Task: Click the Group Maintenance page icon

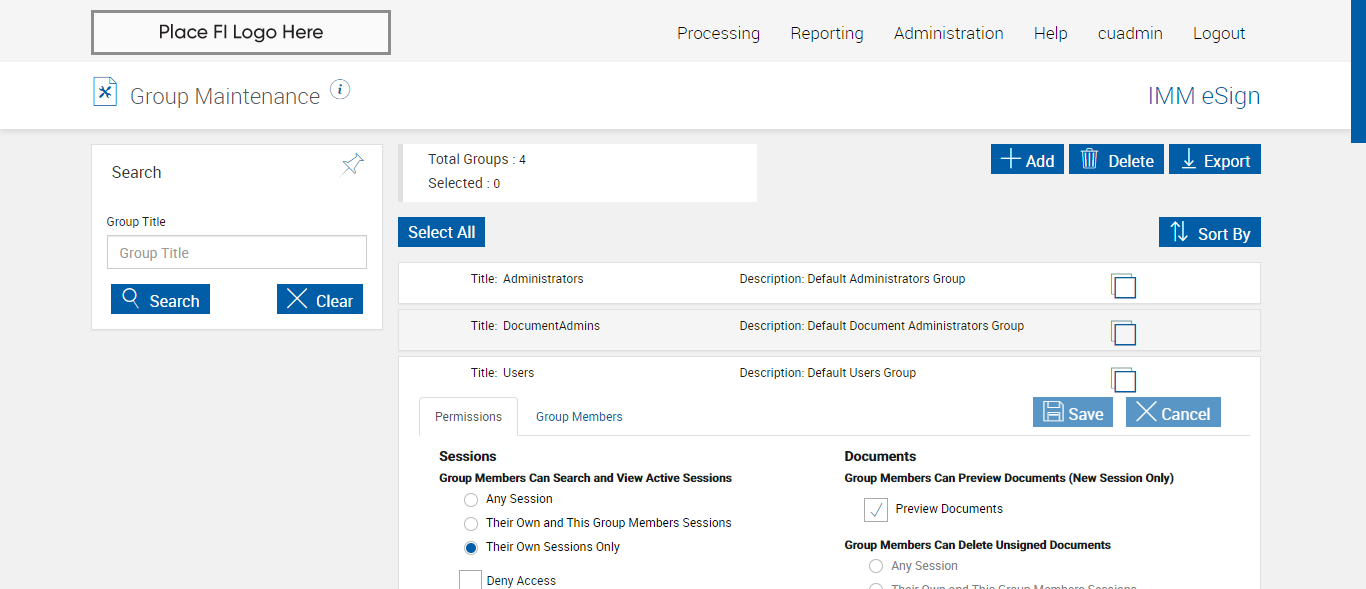Action: pyautogui.click(x=105, y=92)
